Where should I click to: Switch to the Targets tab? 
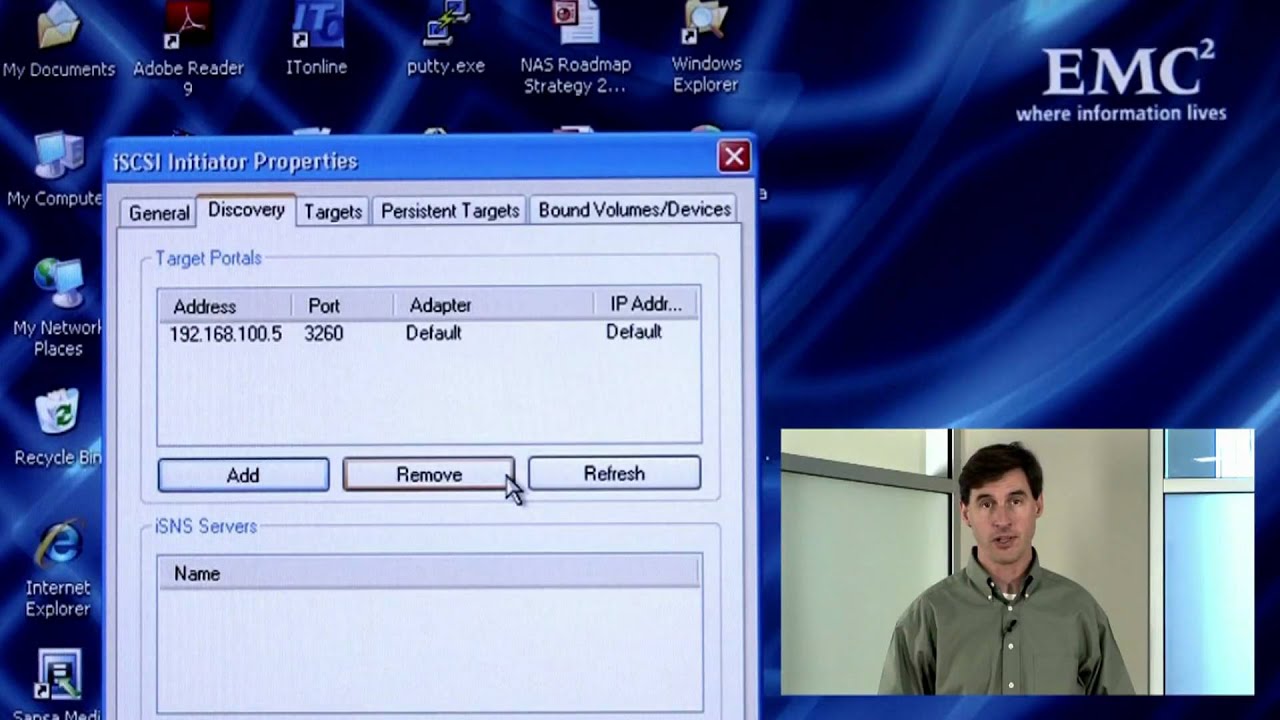coord(333,212)
